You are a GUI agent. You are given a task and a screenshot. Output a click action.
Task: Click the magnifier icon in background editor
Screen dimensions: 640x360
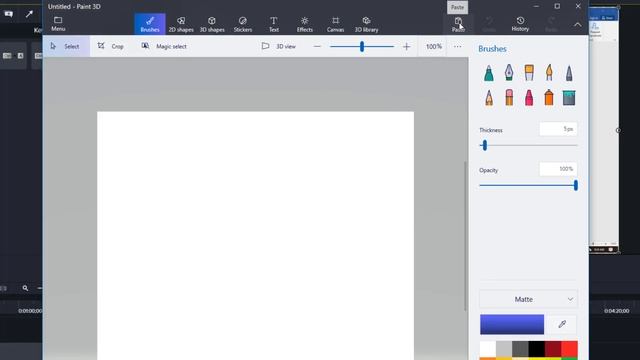pos(25,288)
